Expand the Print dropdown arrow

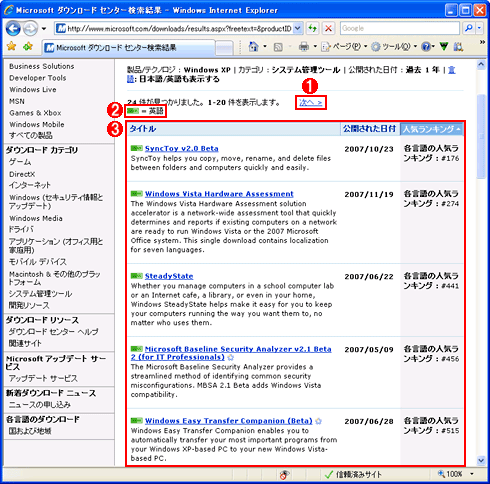[315, 47]
